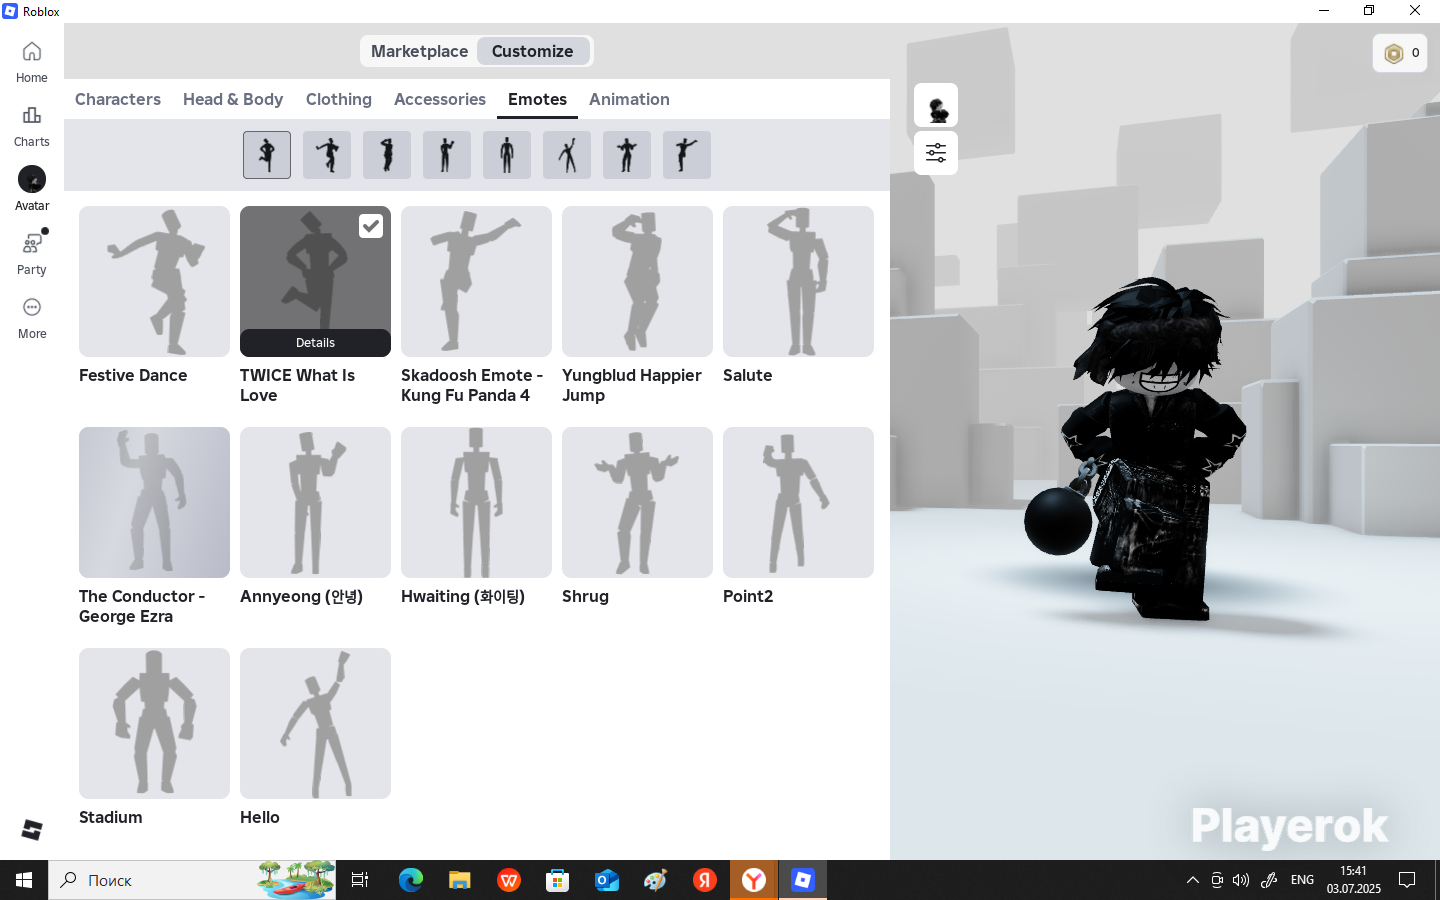The height and width of the screenshot is (900, 1440).
Task: Select the second emote slot icon
Action: tap(327, 155)
